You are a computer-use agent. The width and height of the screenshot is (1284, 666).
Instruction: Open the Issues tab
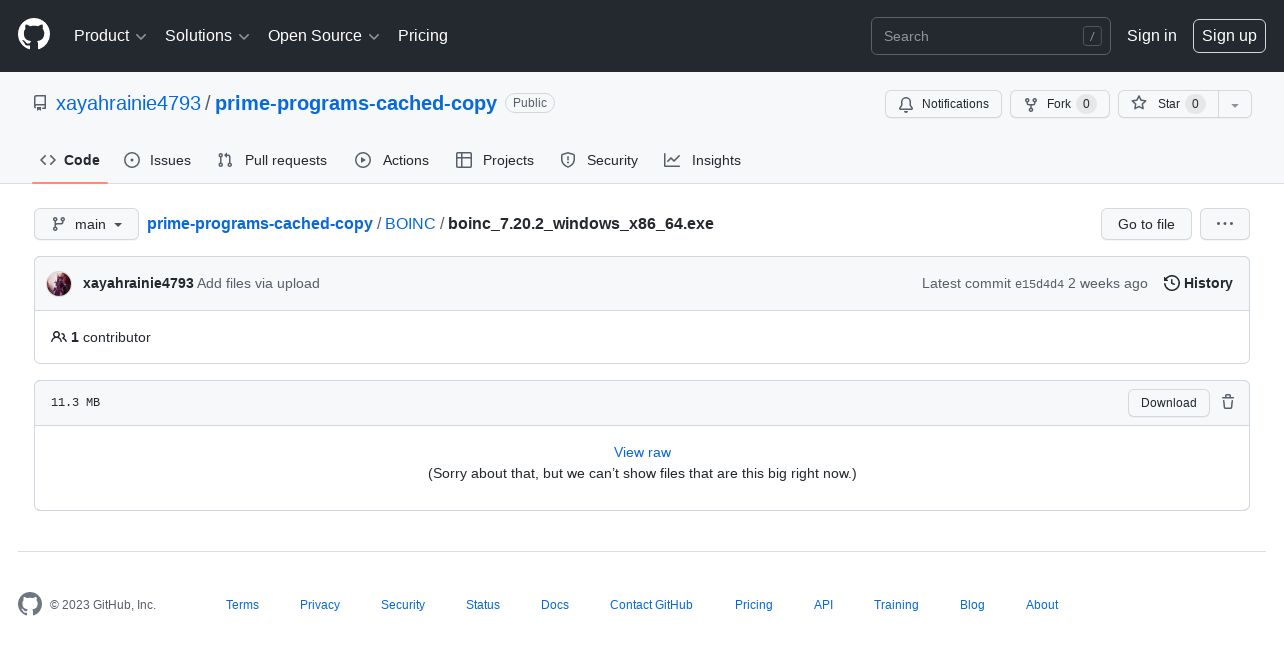tap(157, 160)
